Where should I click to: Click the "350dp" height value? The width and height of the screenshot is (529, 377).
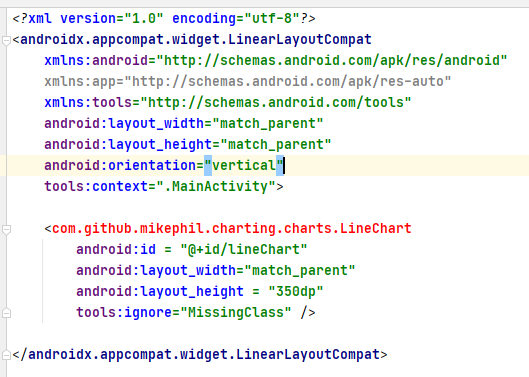(x=296, y=292)
